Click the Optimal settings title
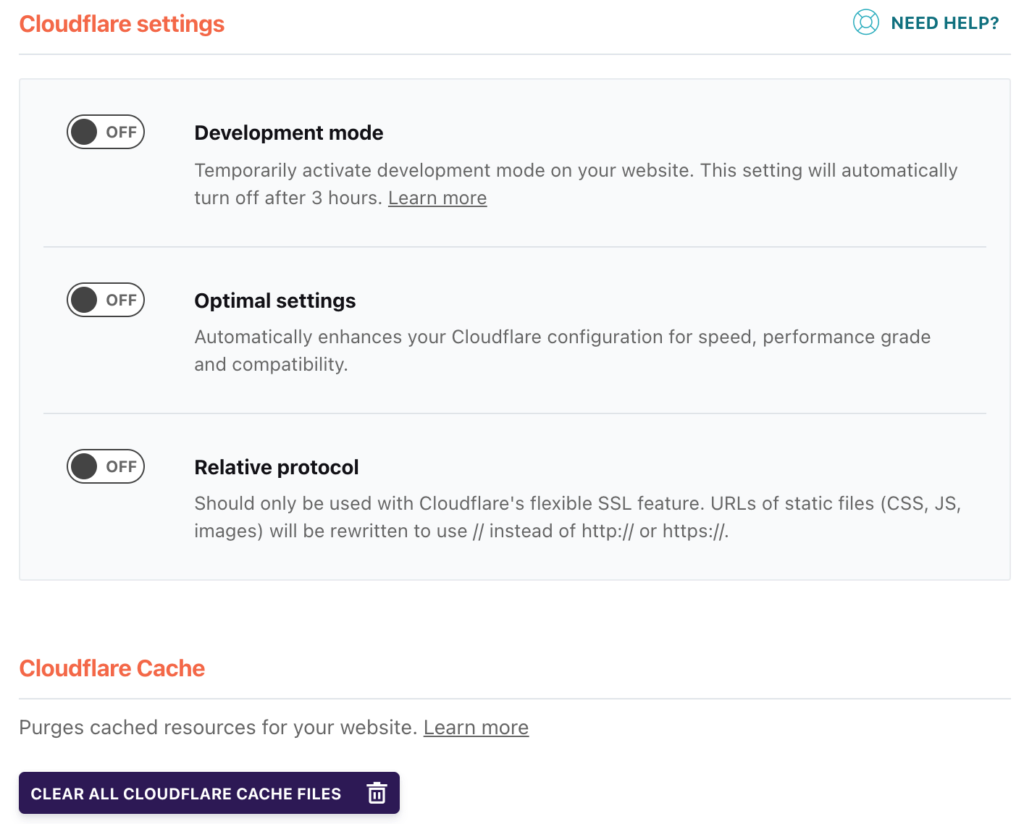Viewport: 1024px width, 824px height. (x=275, y=301)
